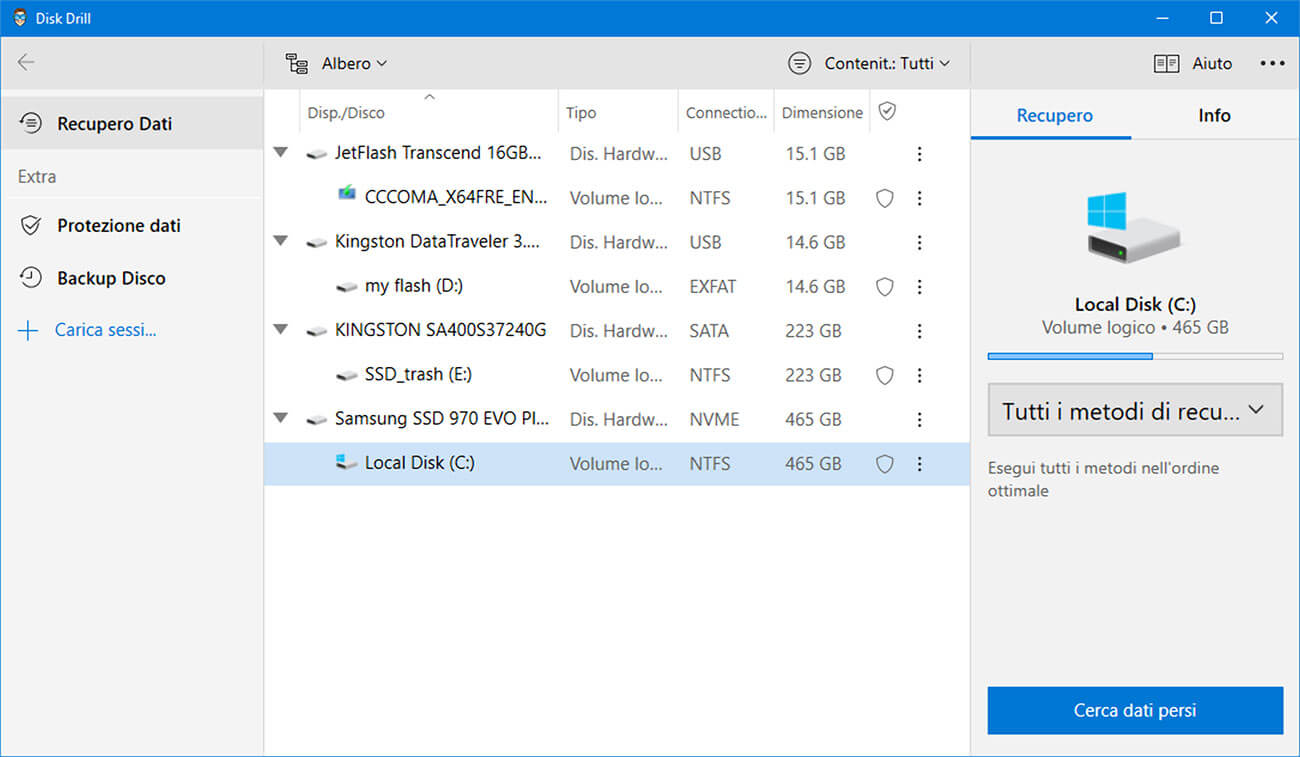Switch to the Recupero tab
Image resolution: width=1300 pixels, height=757 pixels.
click(x=1054, y=115)
